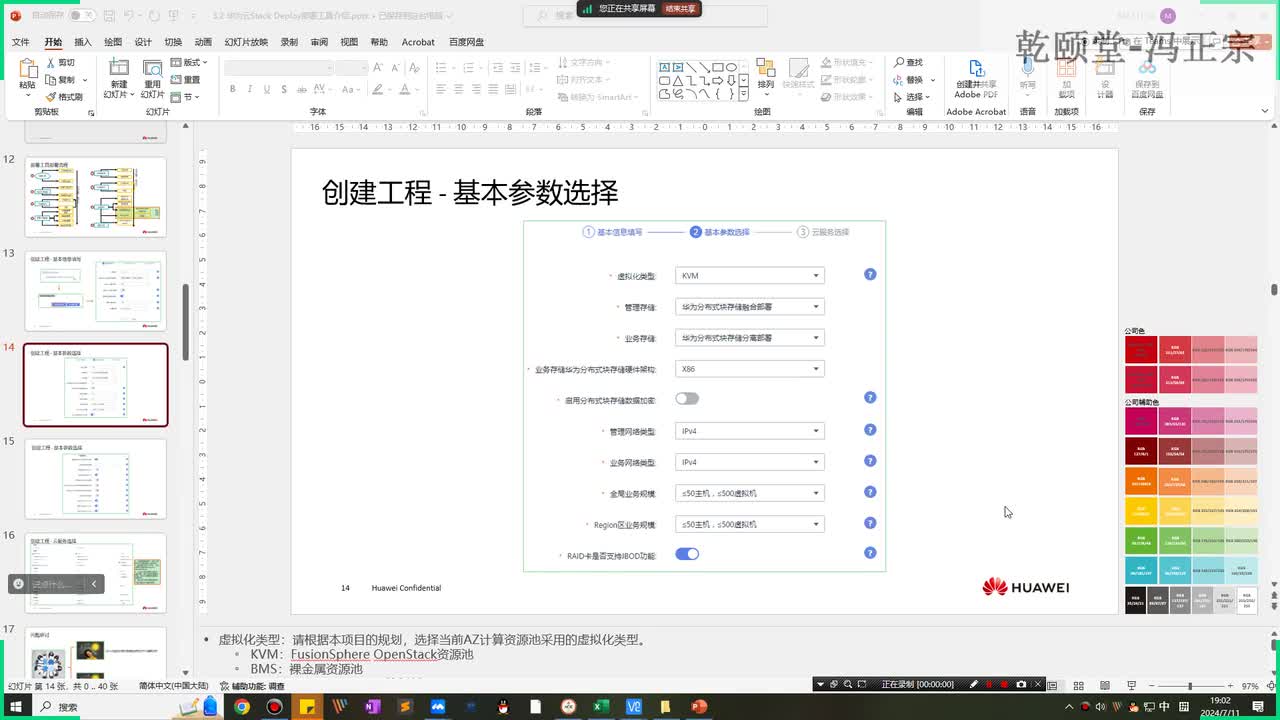This screenshot has height=720, width=1280.
Task: Click the Designer (设计器) icon
Action: pos(1105,67)
